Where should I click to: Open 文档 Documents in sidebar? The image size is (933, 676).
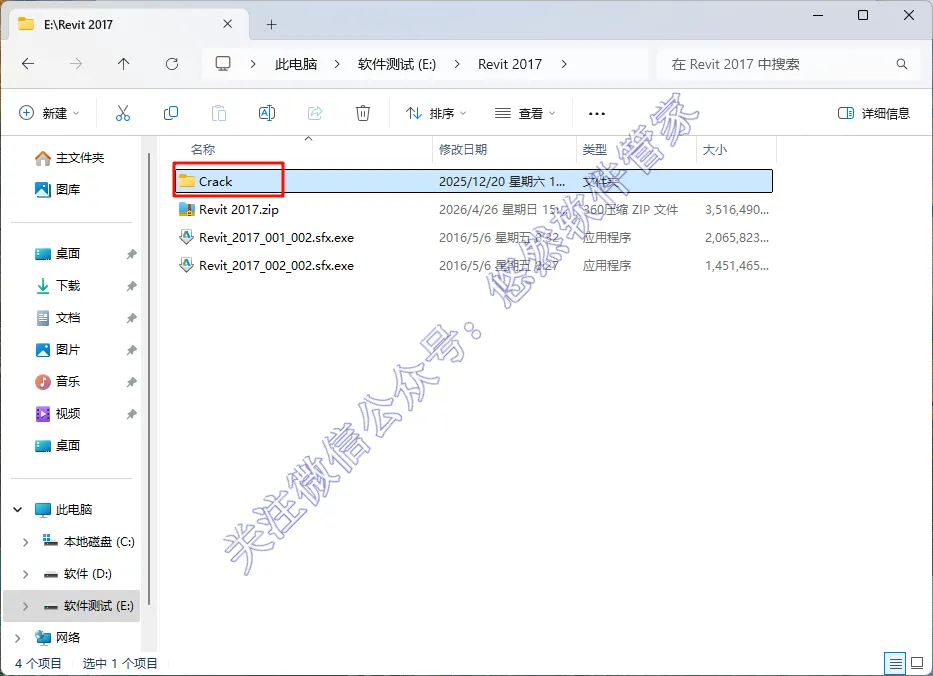click(58, 318)
